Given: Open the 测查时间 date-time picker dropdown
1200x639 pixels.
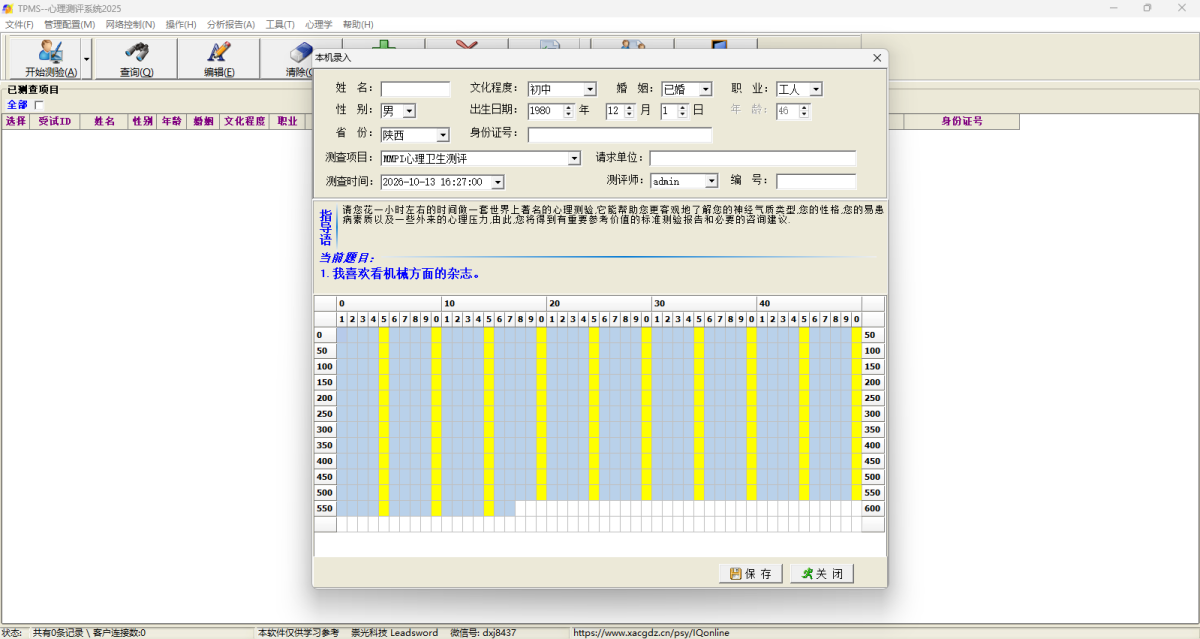Looking at the screenshot, I should click(x=498, y=182).
